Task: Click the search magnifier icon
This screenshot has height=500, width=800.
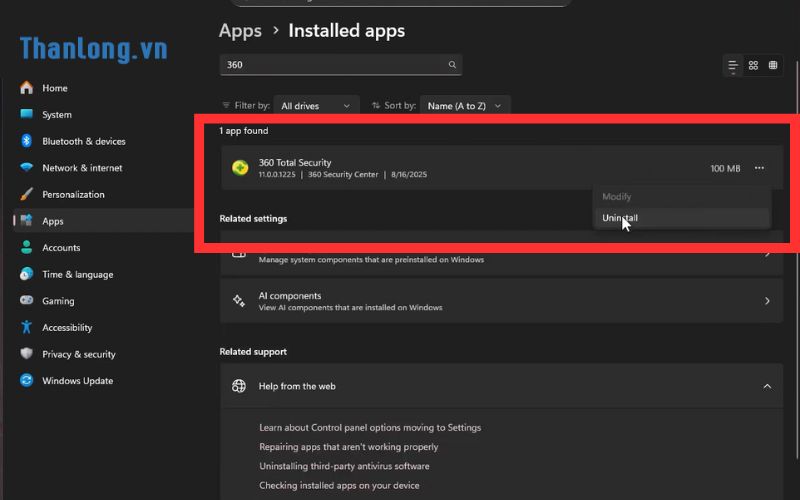Action: (452, 65)
